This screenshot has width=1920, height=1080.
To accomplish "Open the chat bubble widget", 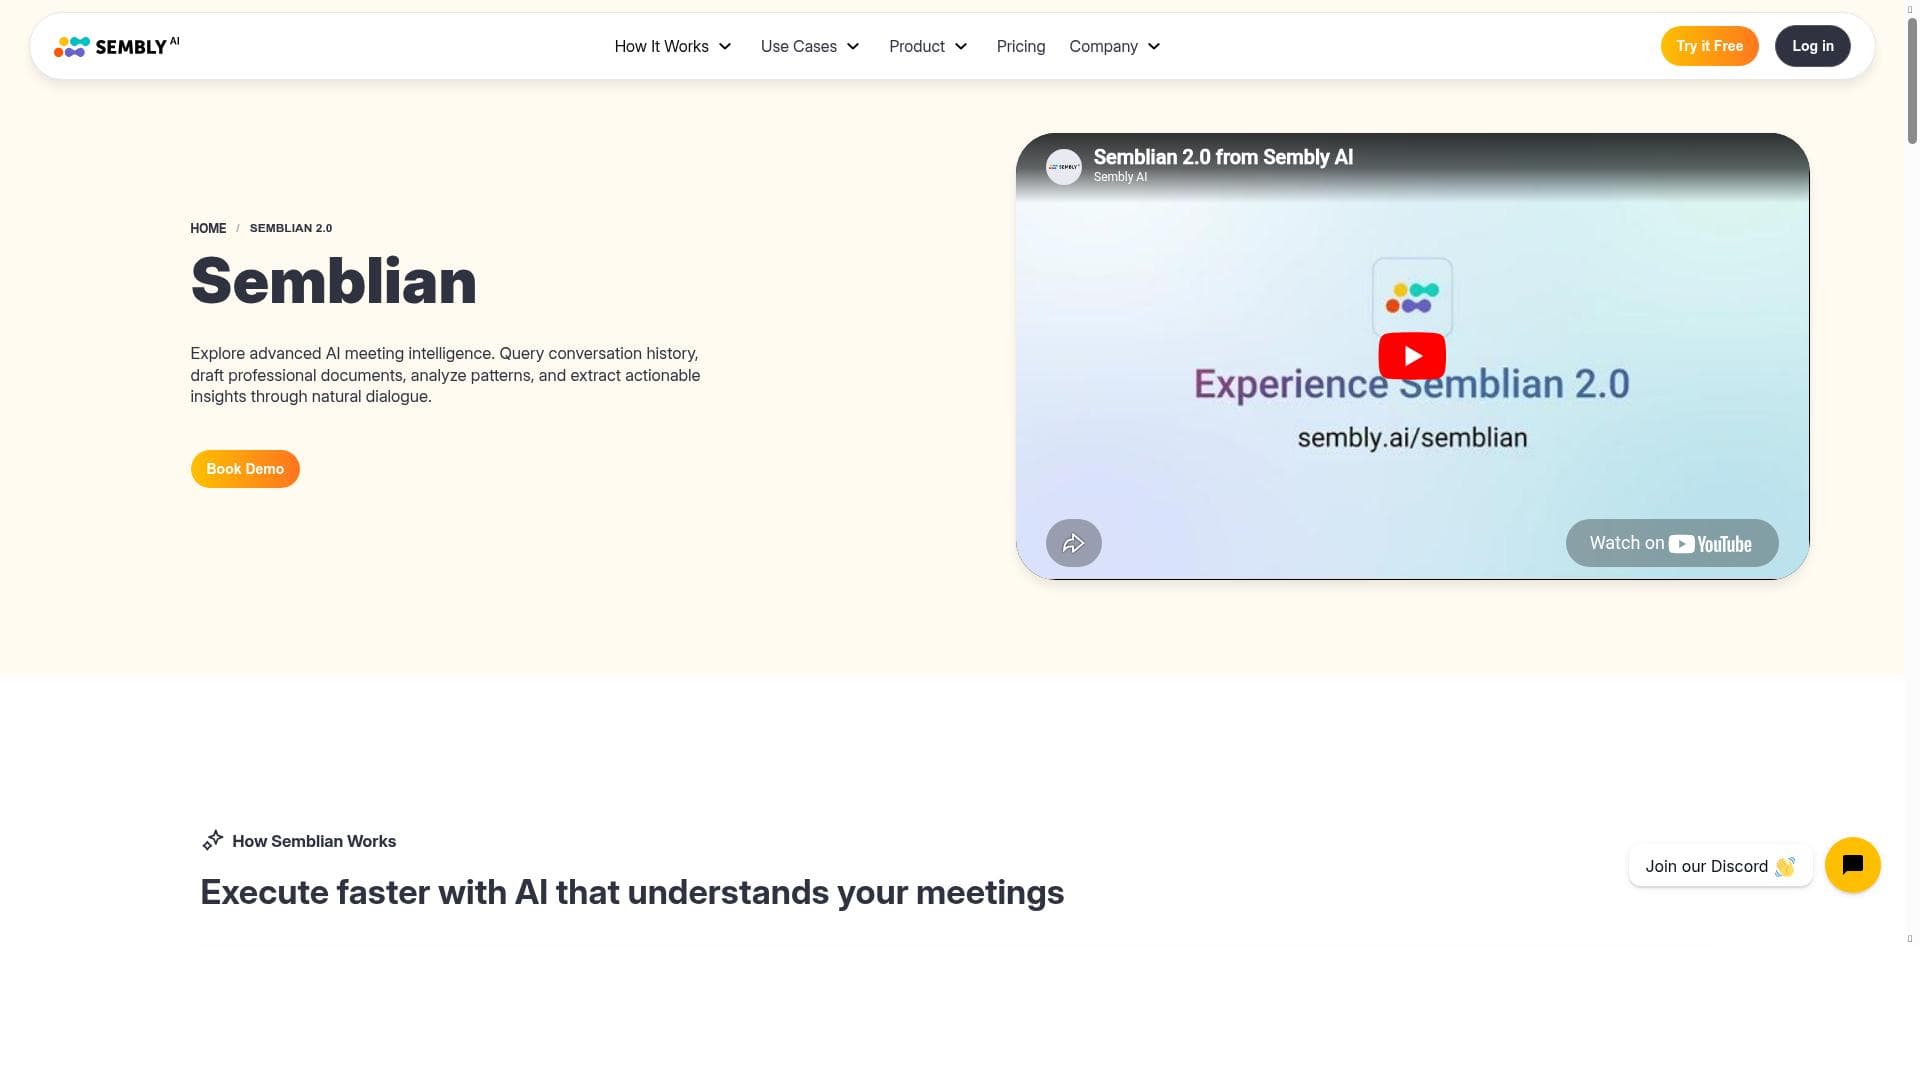I will 1852,865.
